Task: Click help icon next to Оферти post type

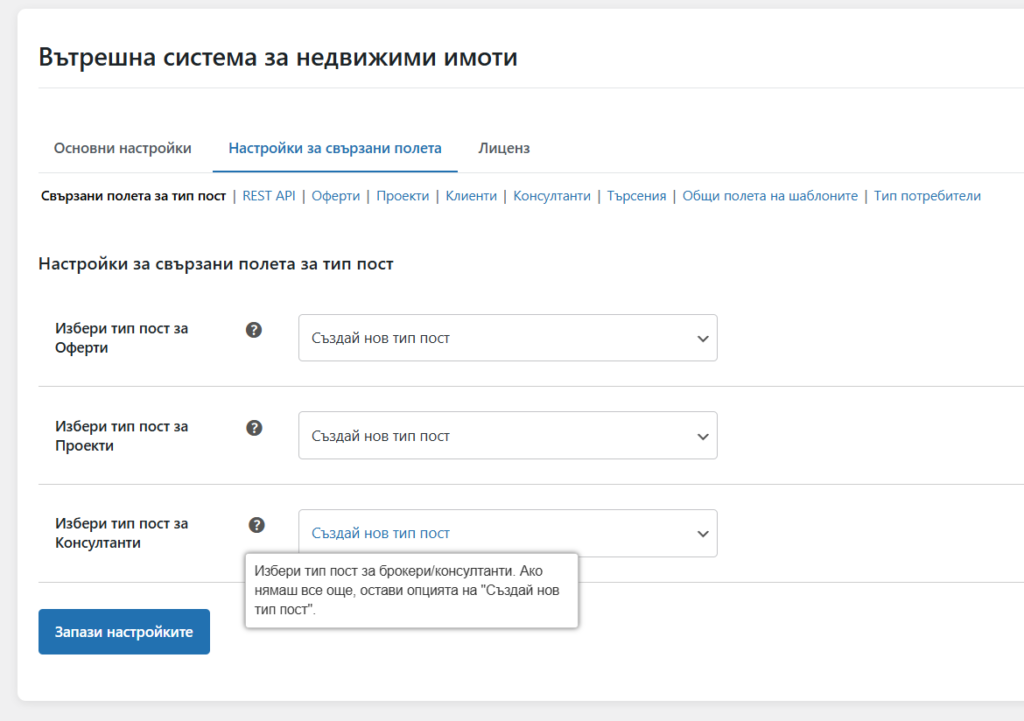Action: (x=254, y=330)
